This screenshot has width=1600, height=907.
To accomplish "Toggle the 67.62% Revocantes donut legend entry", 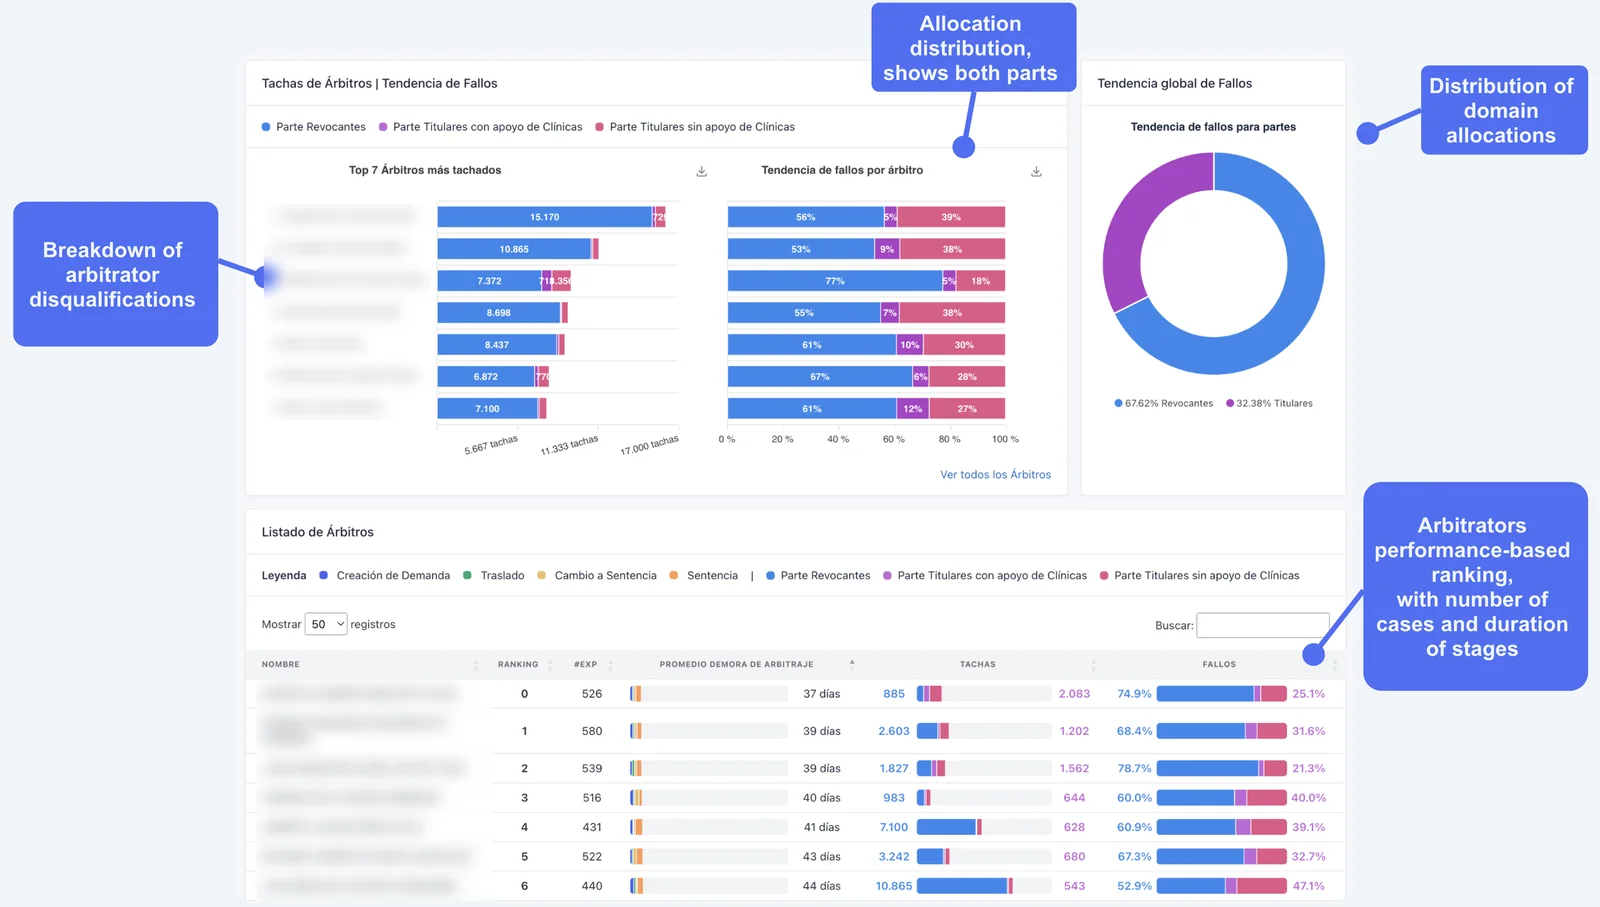I will [x=1164, y=403].
